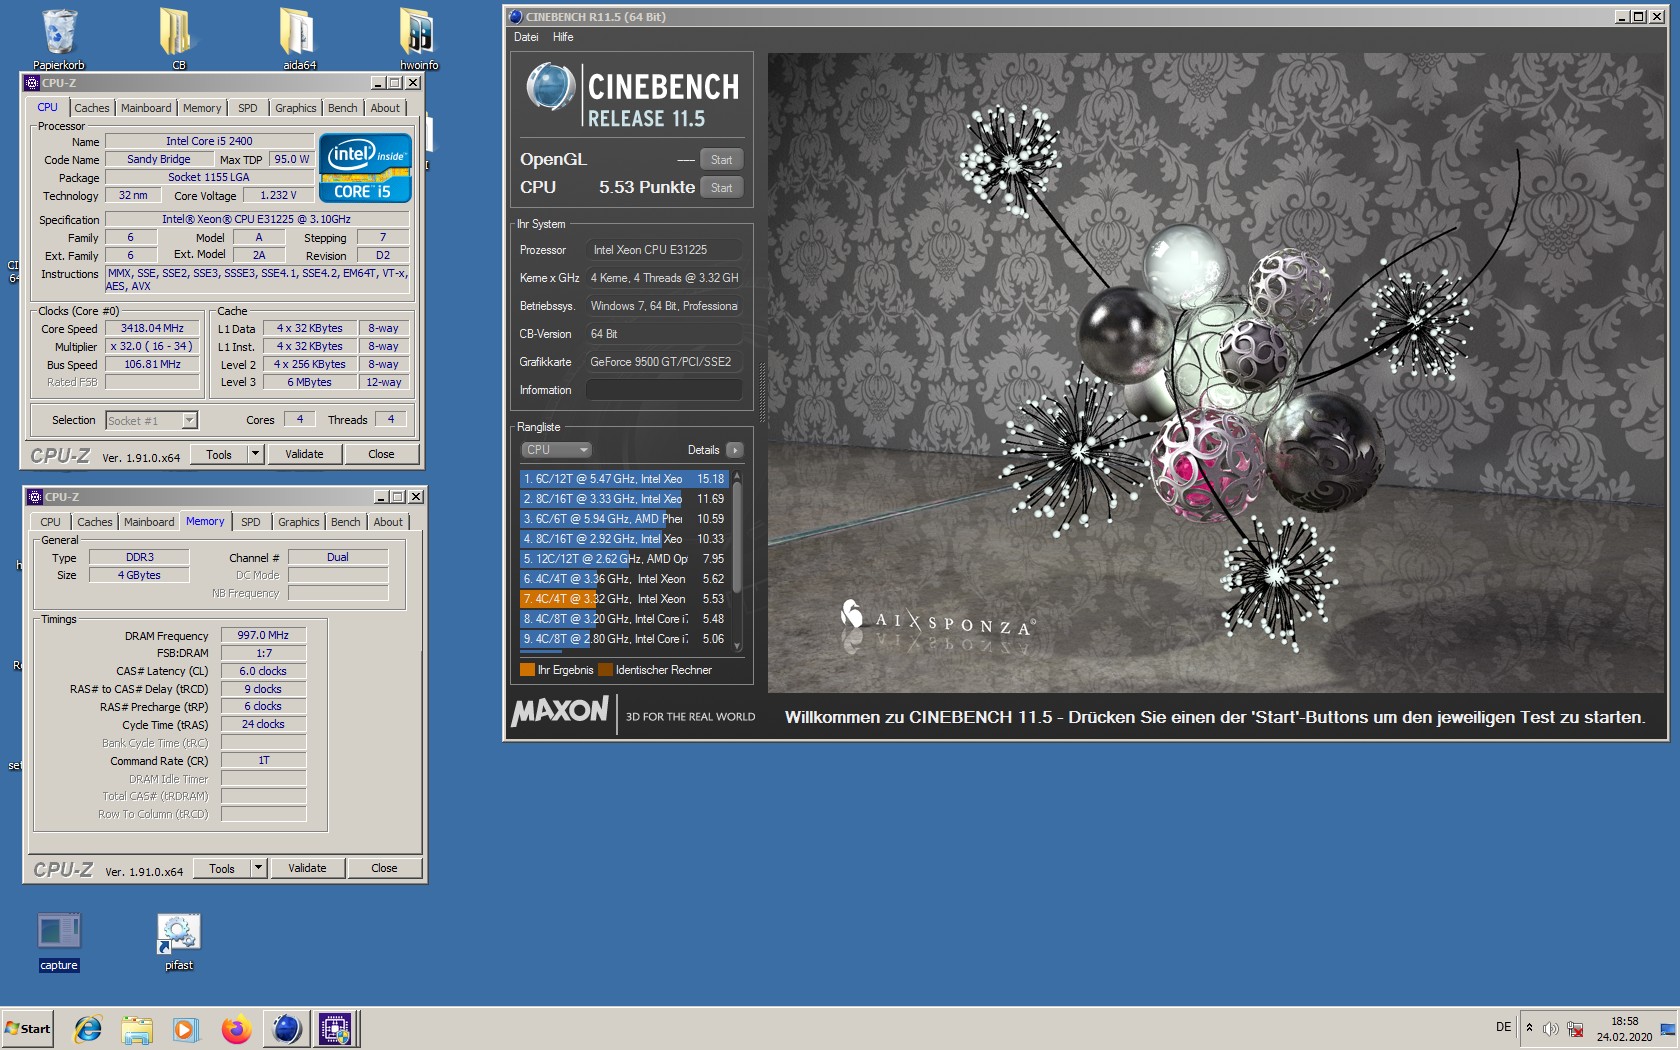1680x1050 pixels.
Task: Start the OpenGL benchmark
Action: 721,160
